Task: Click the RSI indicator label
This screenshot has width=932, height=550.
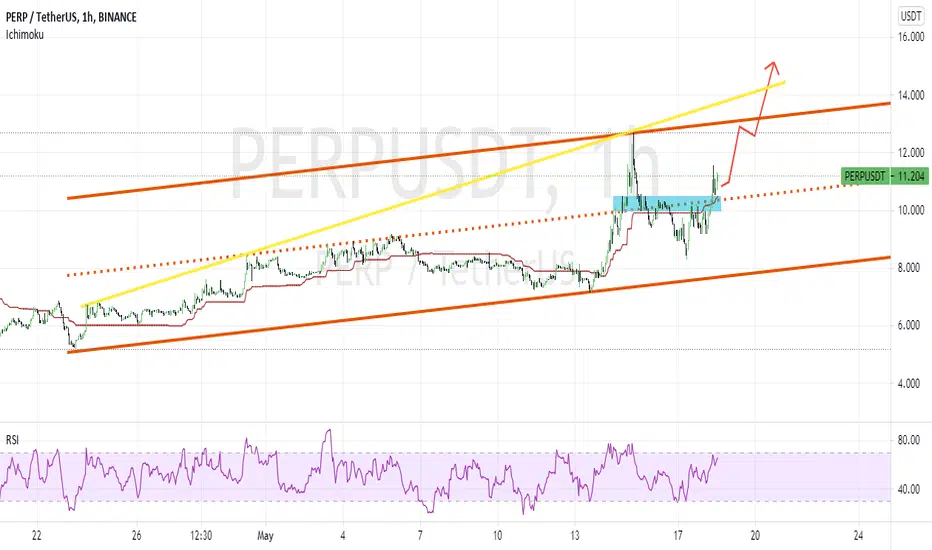Action: coord(12,440)
